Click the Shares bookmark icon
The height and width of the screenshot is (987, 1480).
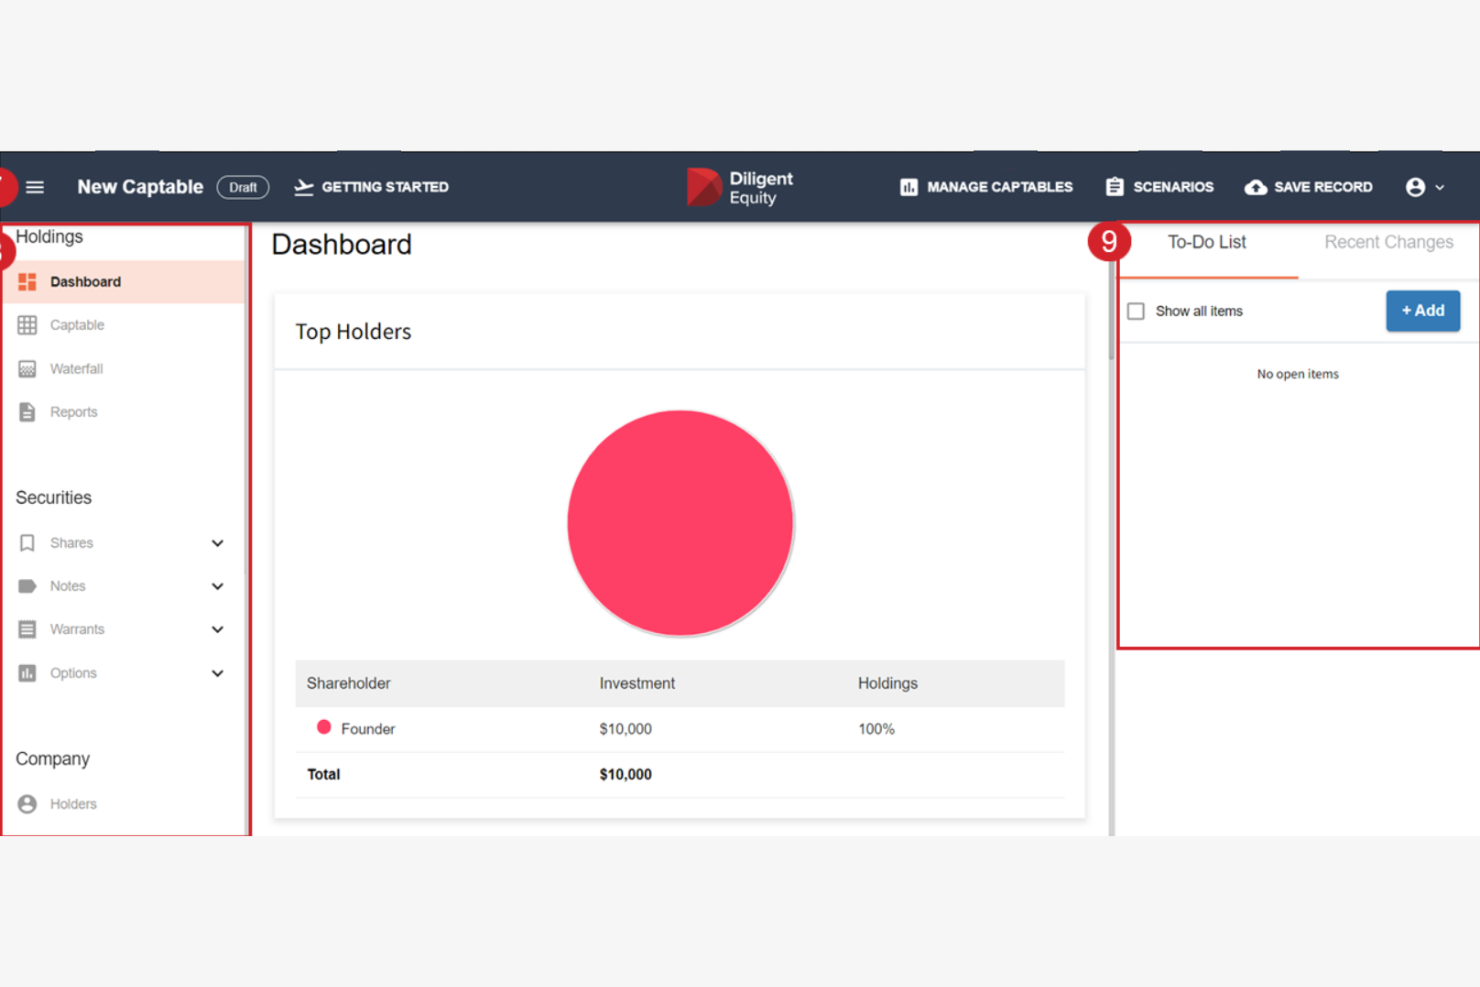(x=27, y=542)
